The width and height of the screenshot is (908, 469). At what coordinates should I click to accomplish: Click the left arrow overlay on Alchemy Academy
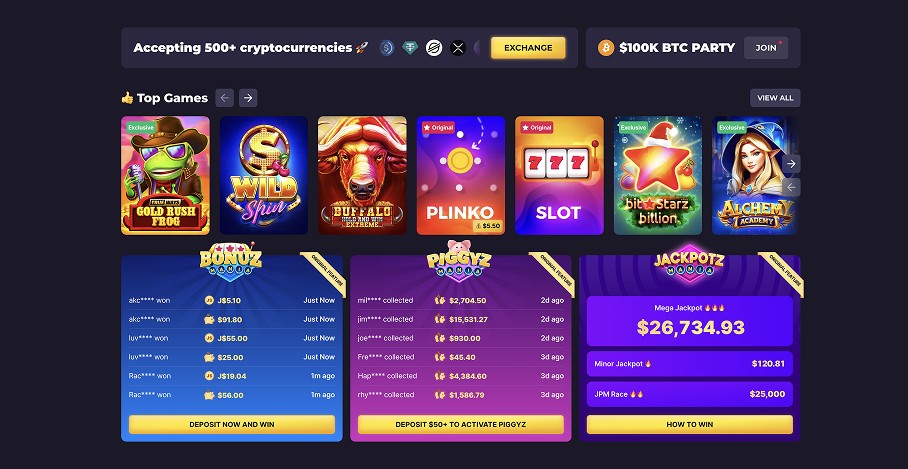[x=791, y=187]
